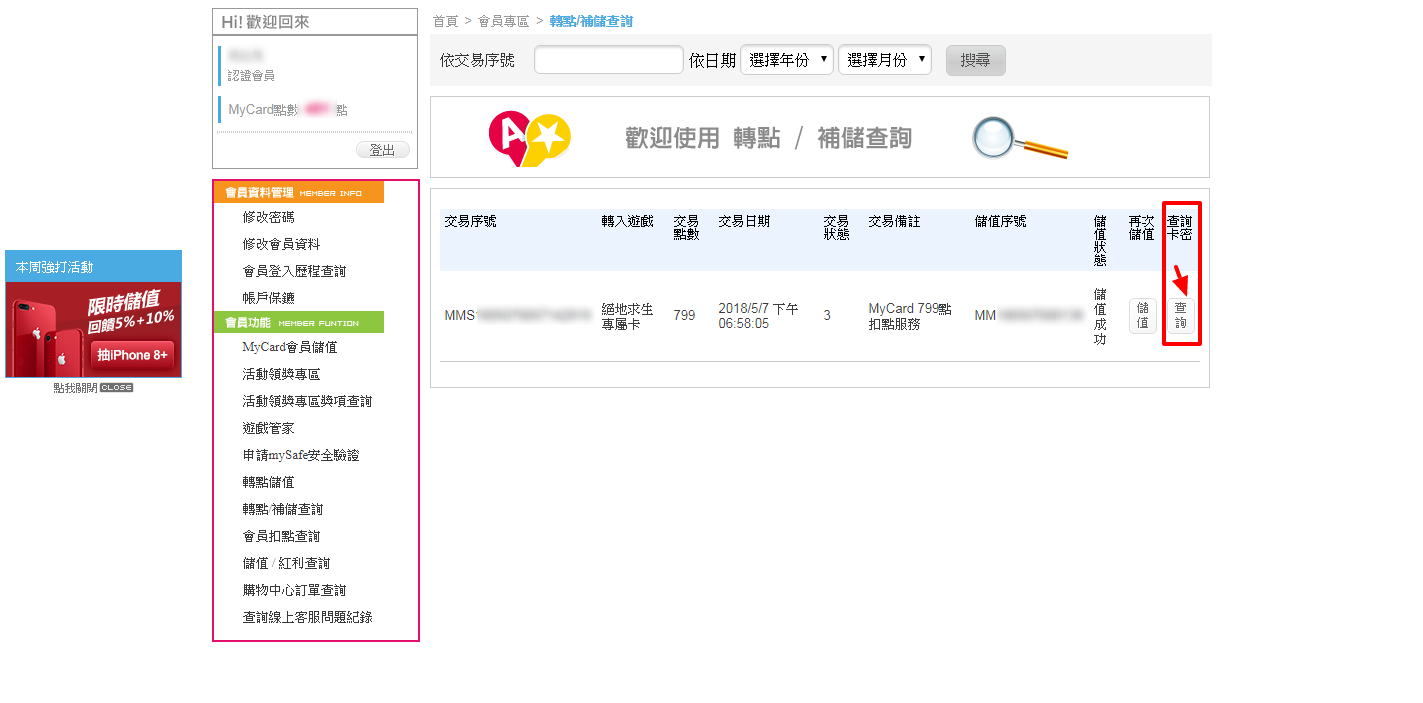
Task: Click the 2018/5/7 transaction date cell
Action: [x=758, y=316]
